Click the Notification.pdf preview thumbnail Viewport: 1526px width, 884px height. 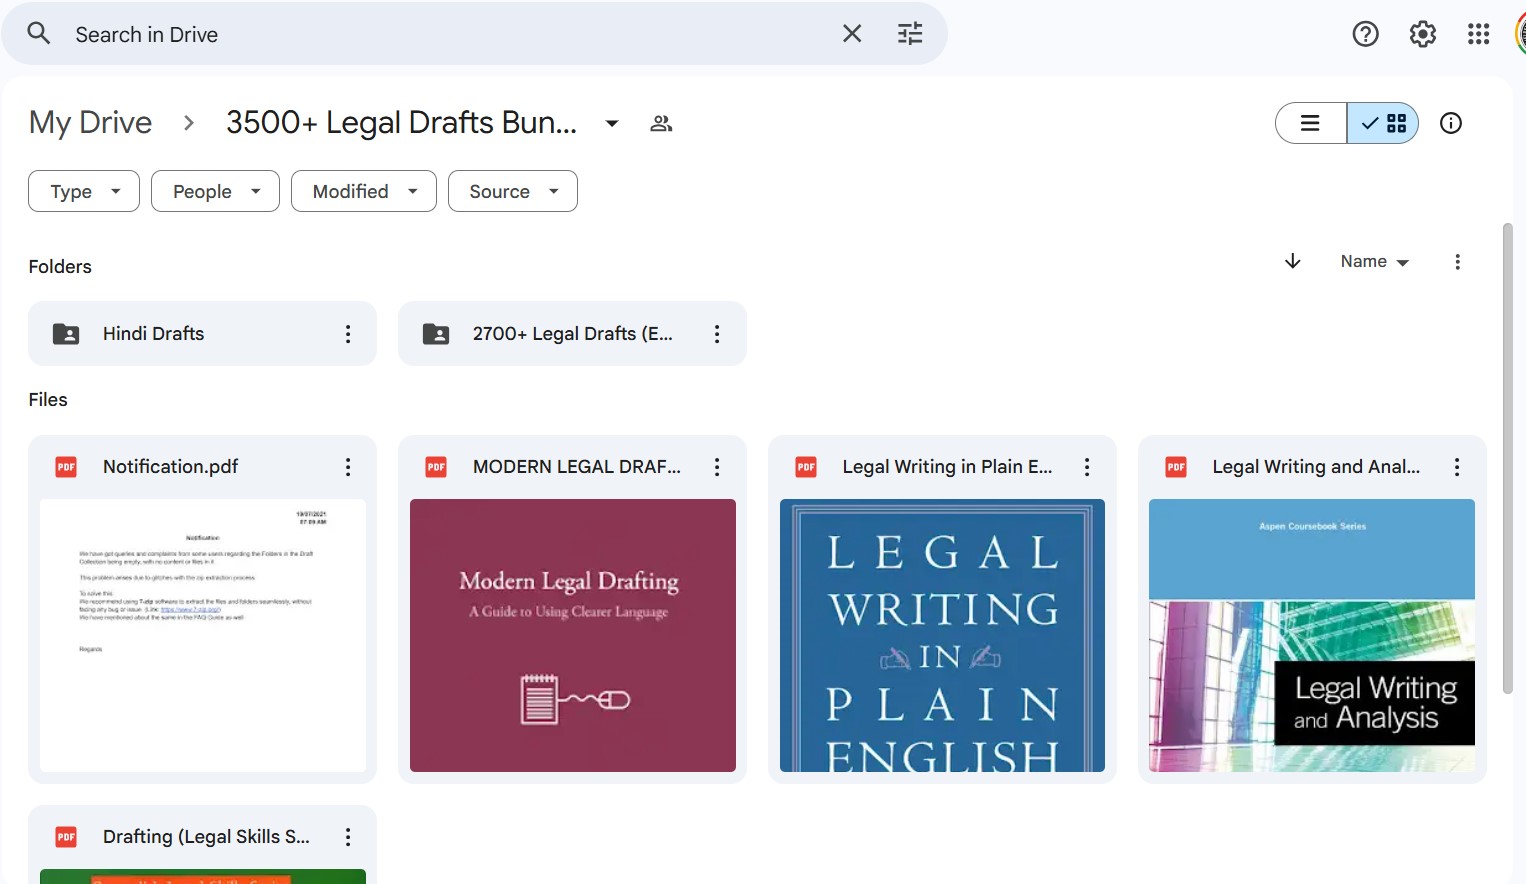click(x=203, y=635)
